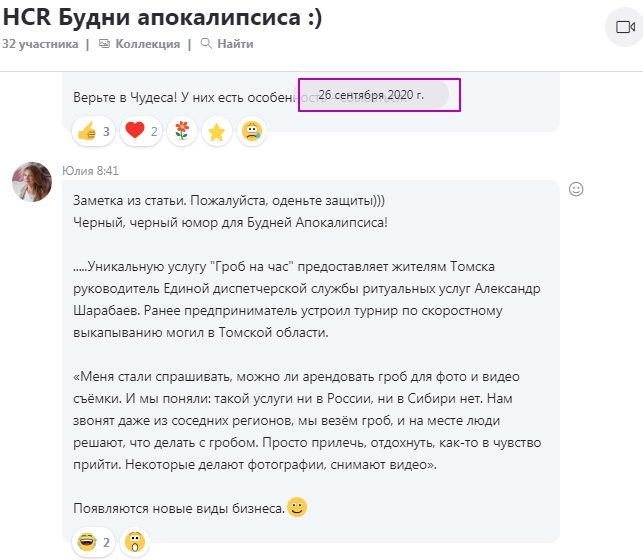
Task: Toggle the laughing face reaction with count 2
Action: pyautogui.click(x=93, y=542)
